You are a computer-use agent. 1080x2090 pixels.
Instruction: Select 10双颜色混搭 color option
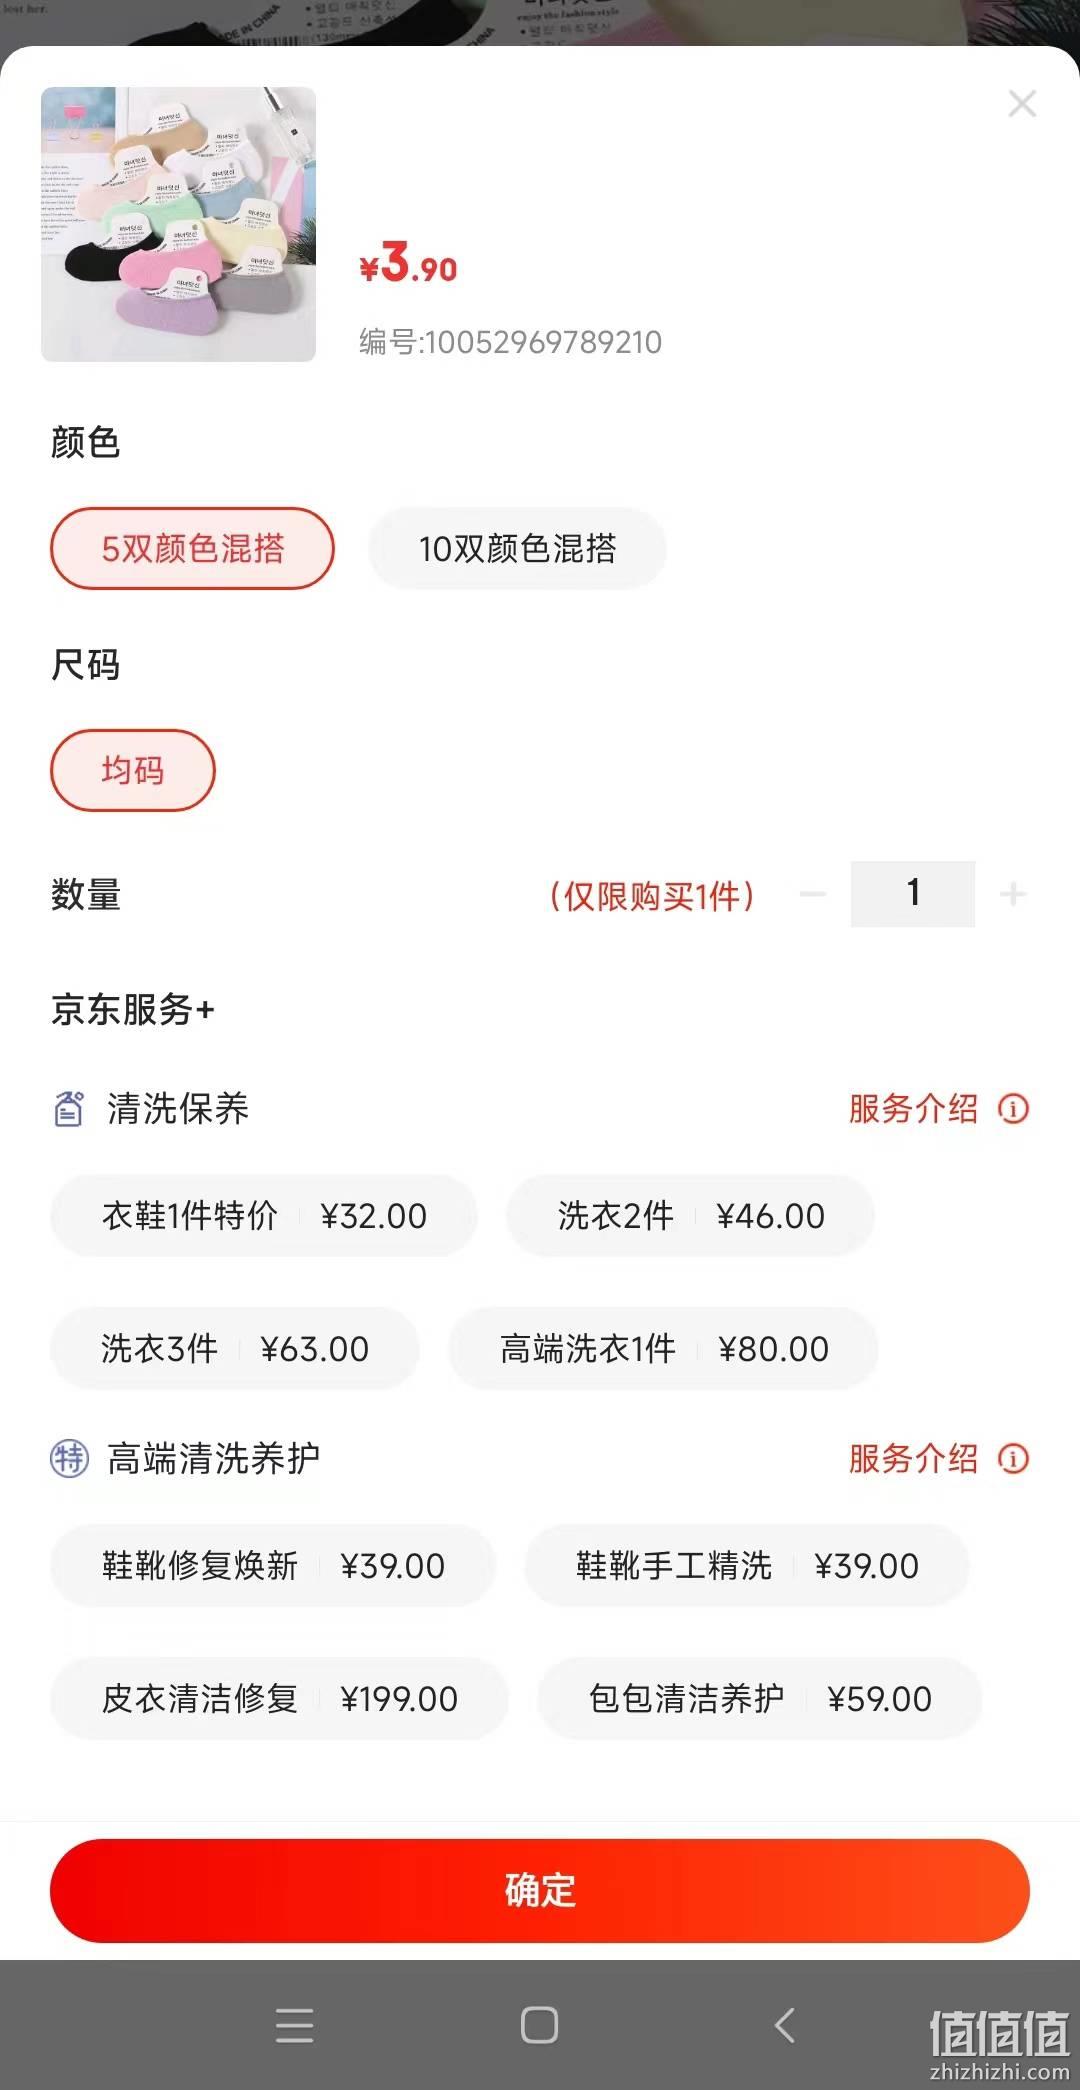(x=517, y=548)
